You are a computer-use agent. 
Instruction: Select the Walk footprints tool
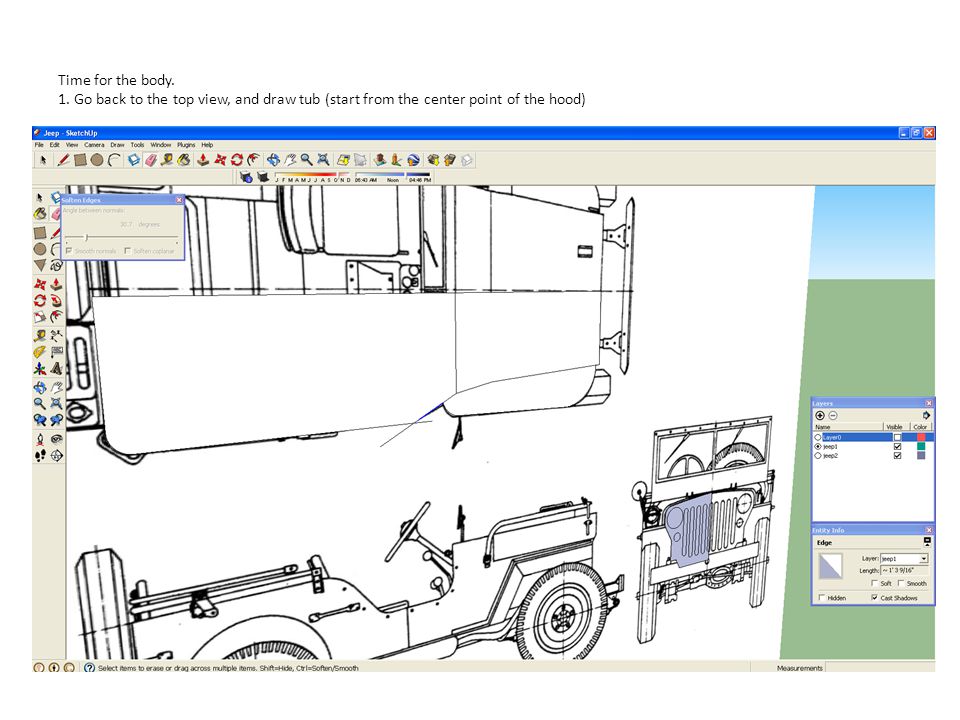[x=40, y=456]
